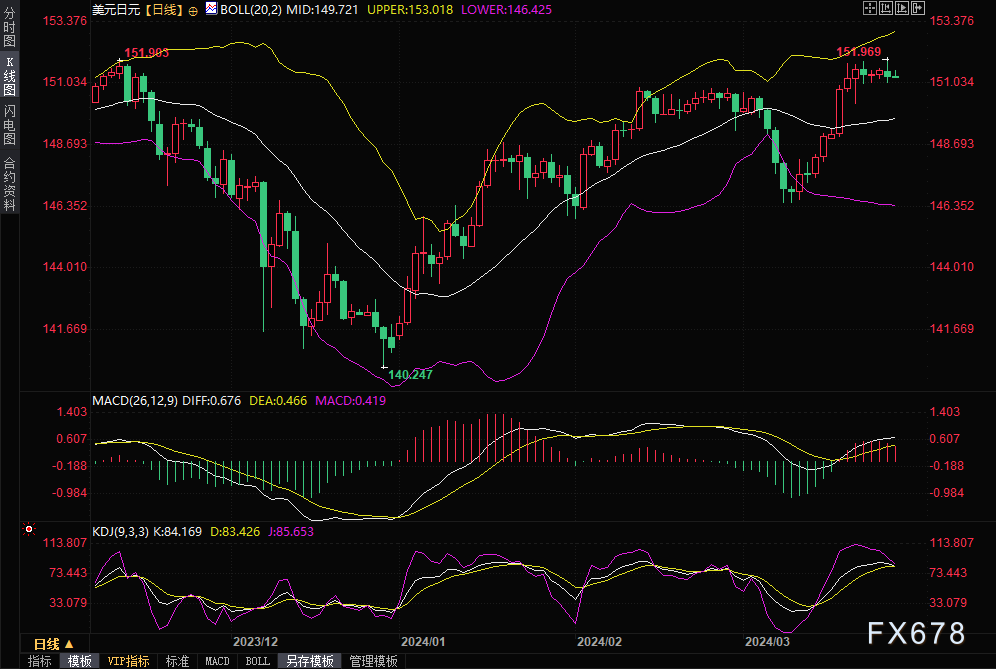Click the panel-export arrow icon at top right

coord(918,8)
